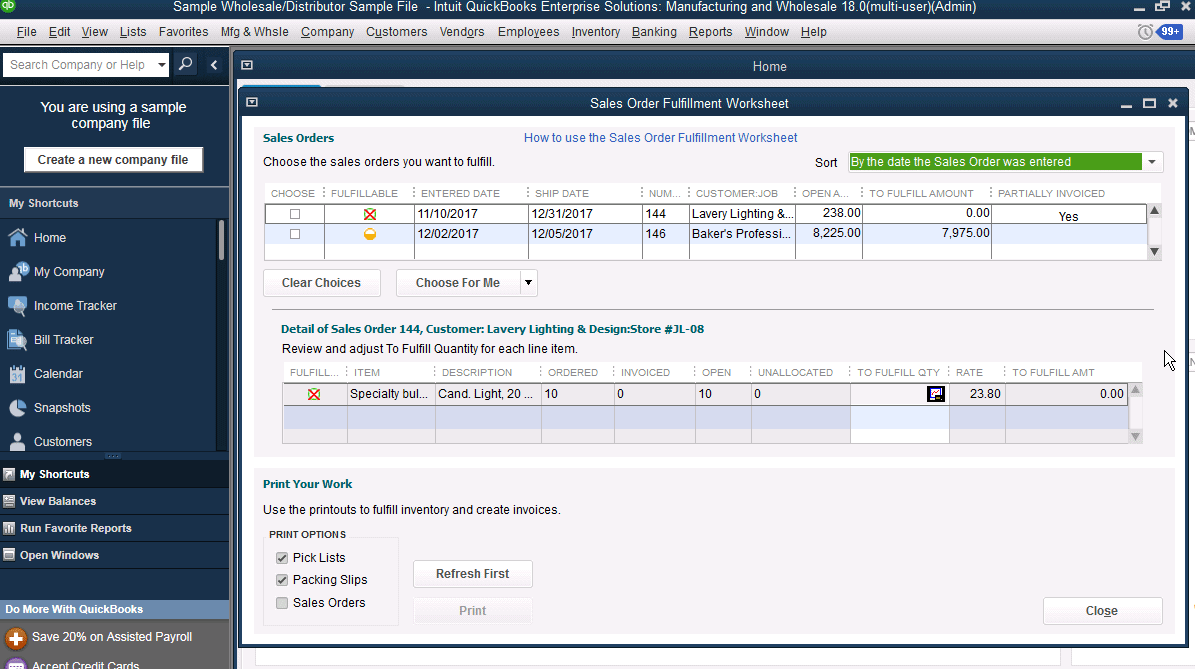Open the Banking menu

654,32
